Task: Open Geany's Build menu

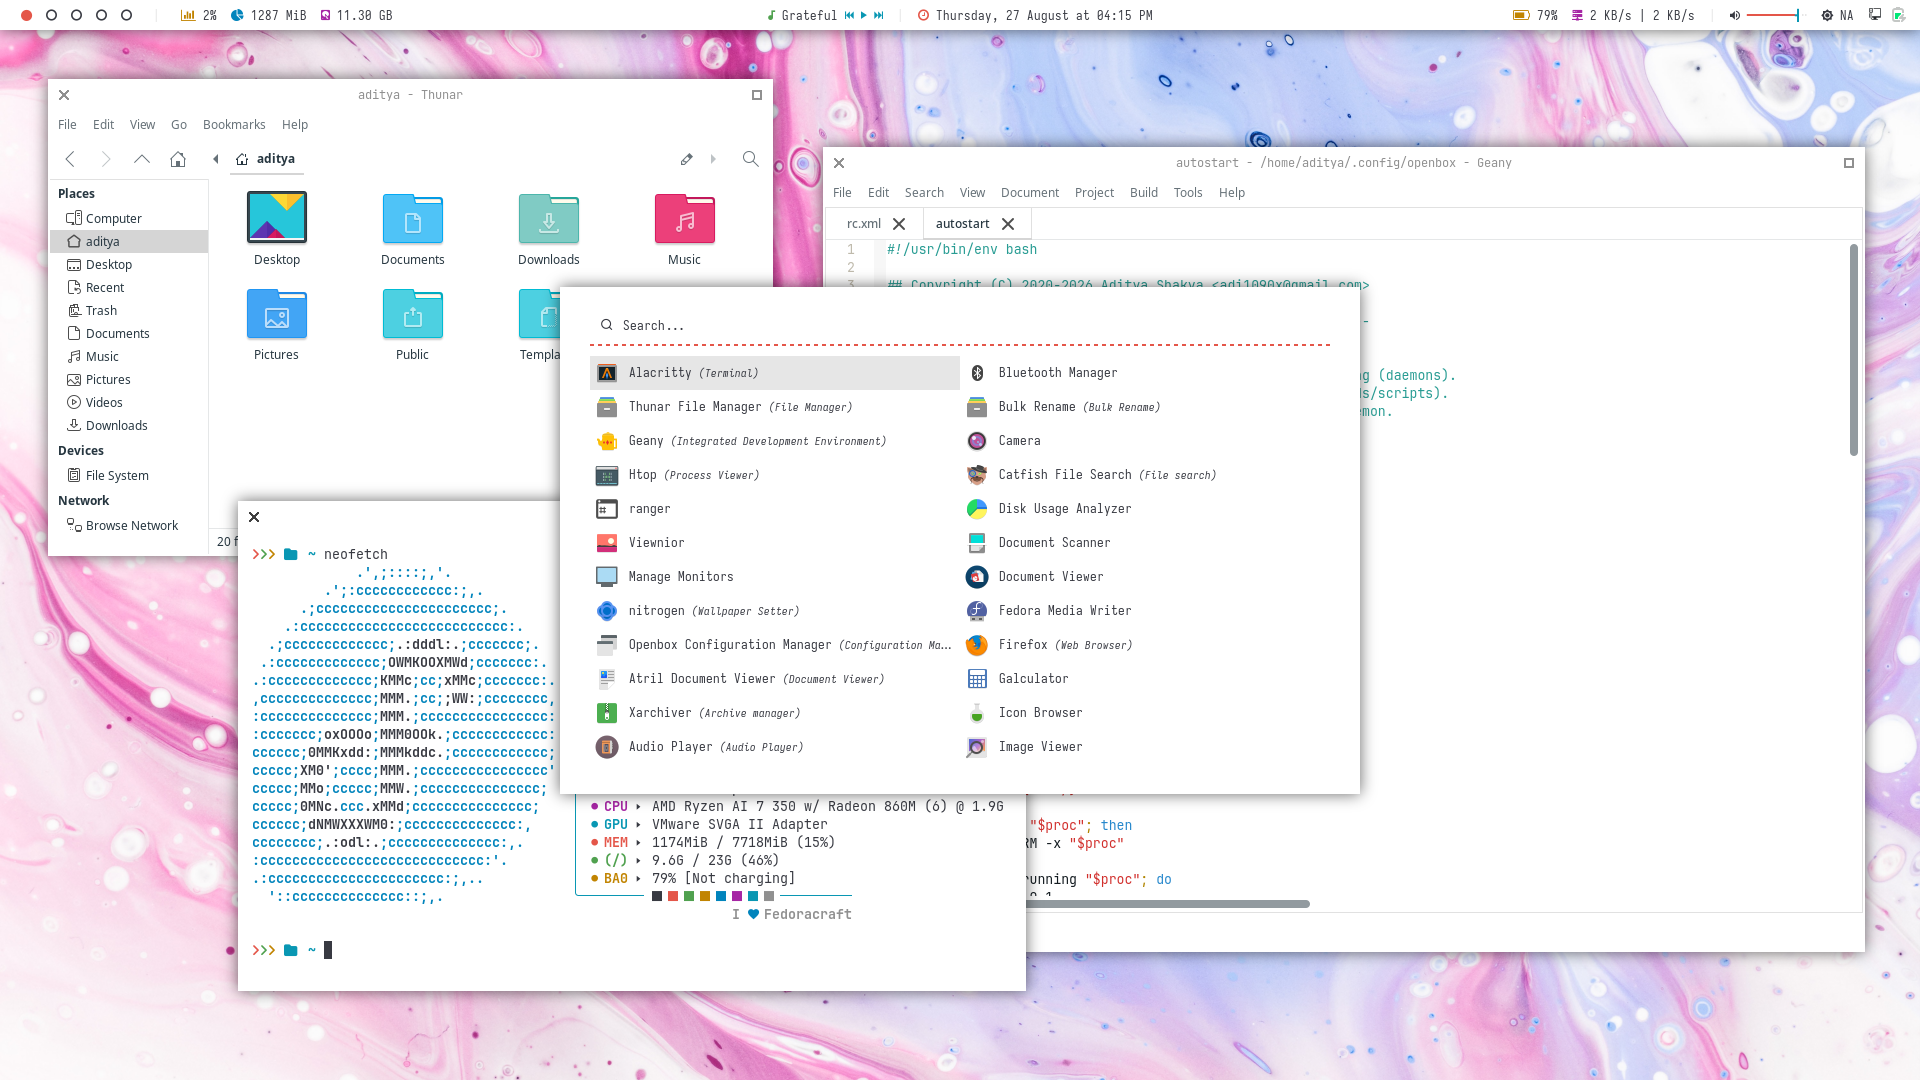Action: (1144, 193)
